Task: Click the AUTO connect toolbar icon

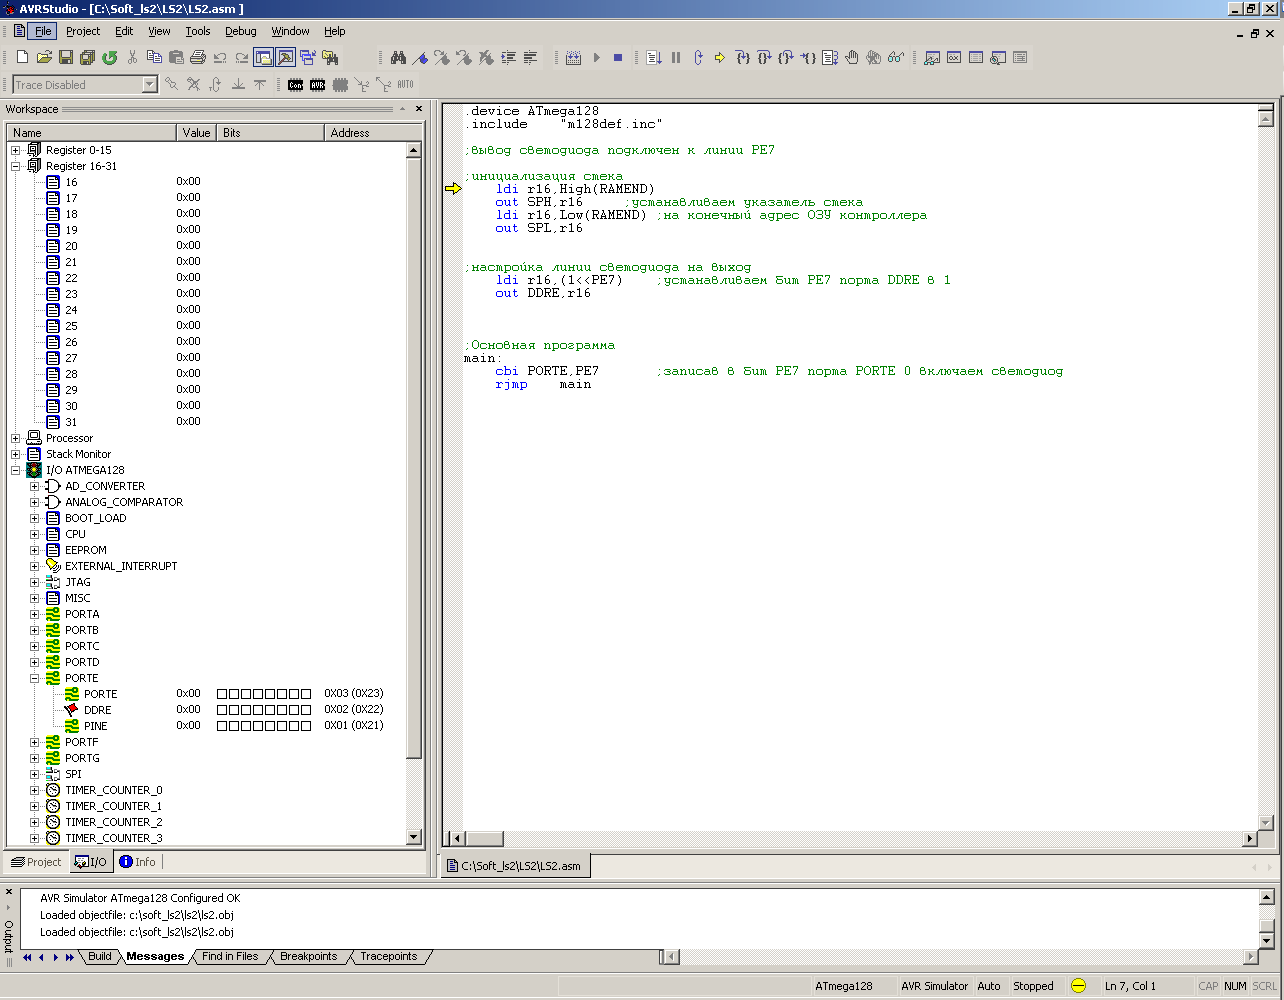Action: pos(405,84)
